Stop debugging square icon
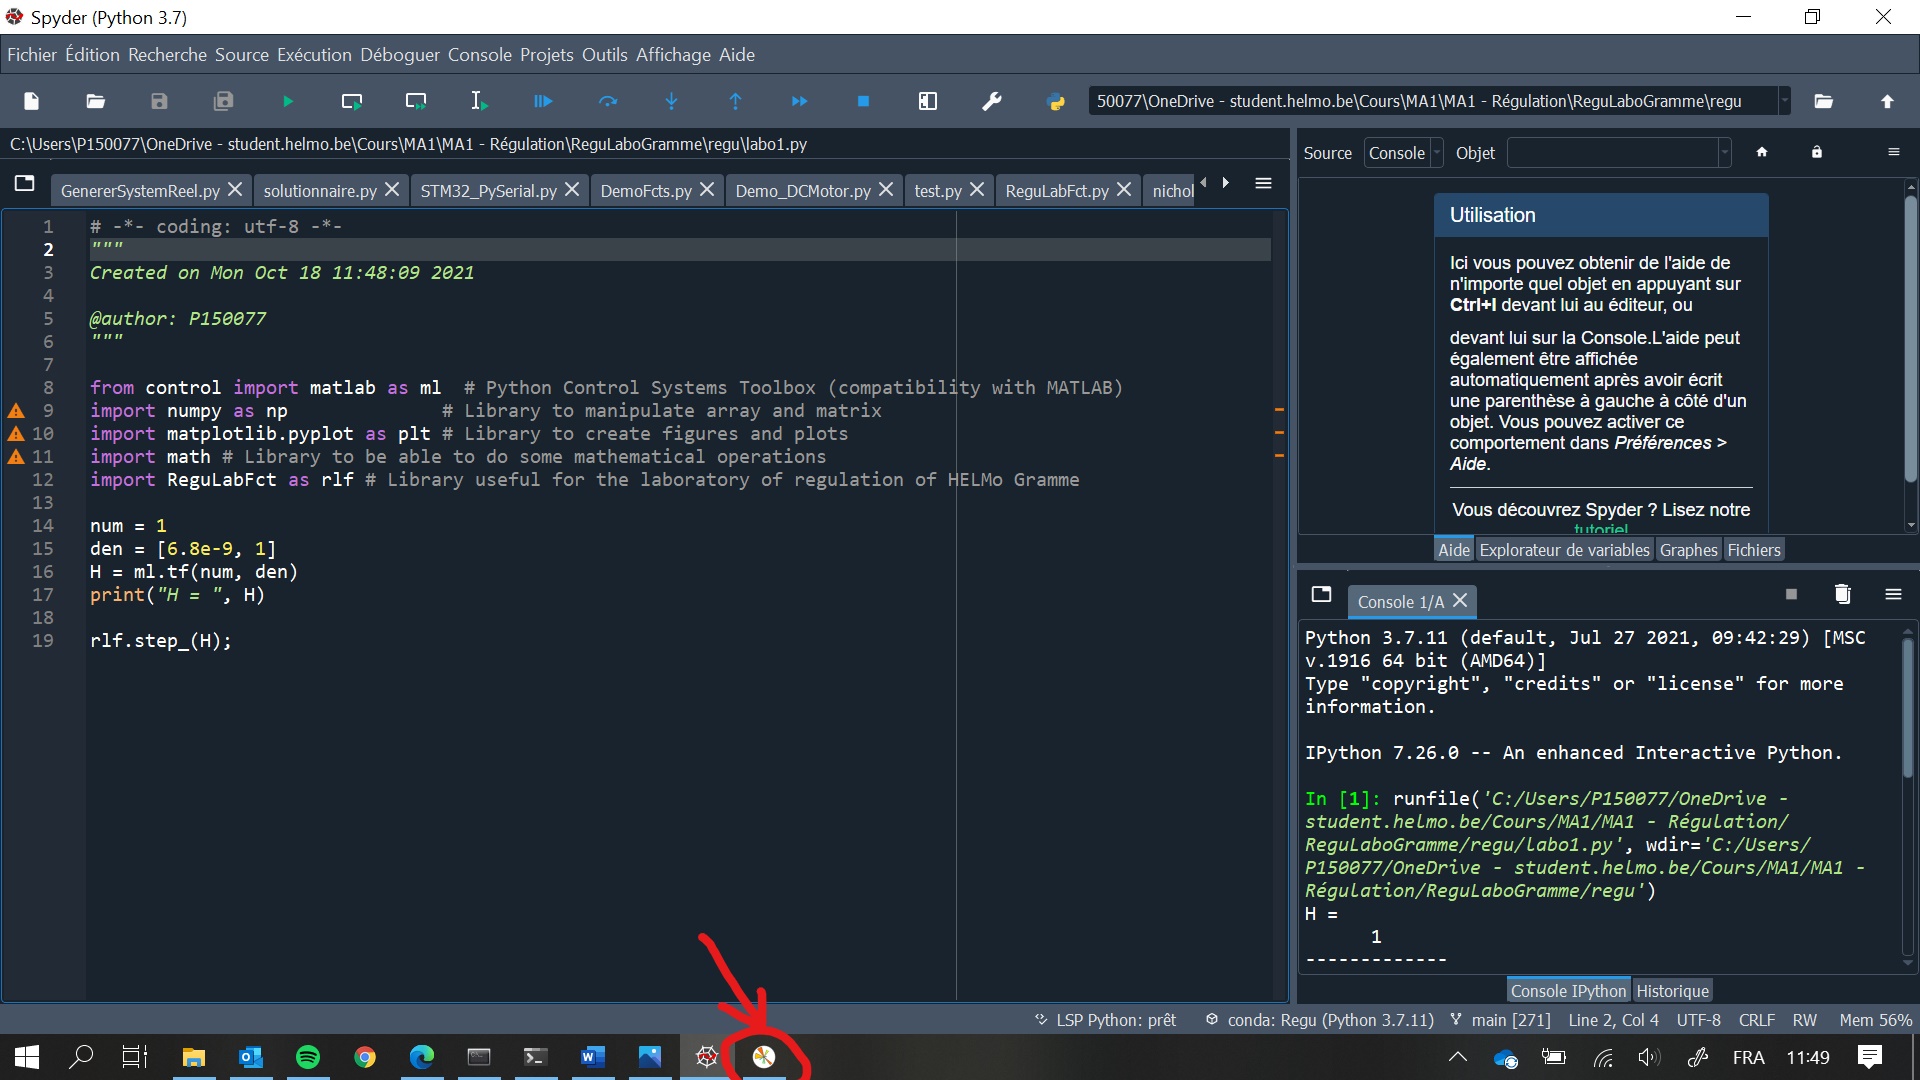 [x=863, y=101]
